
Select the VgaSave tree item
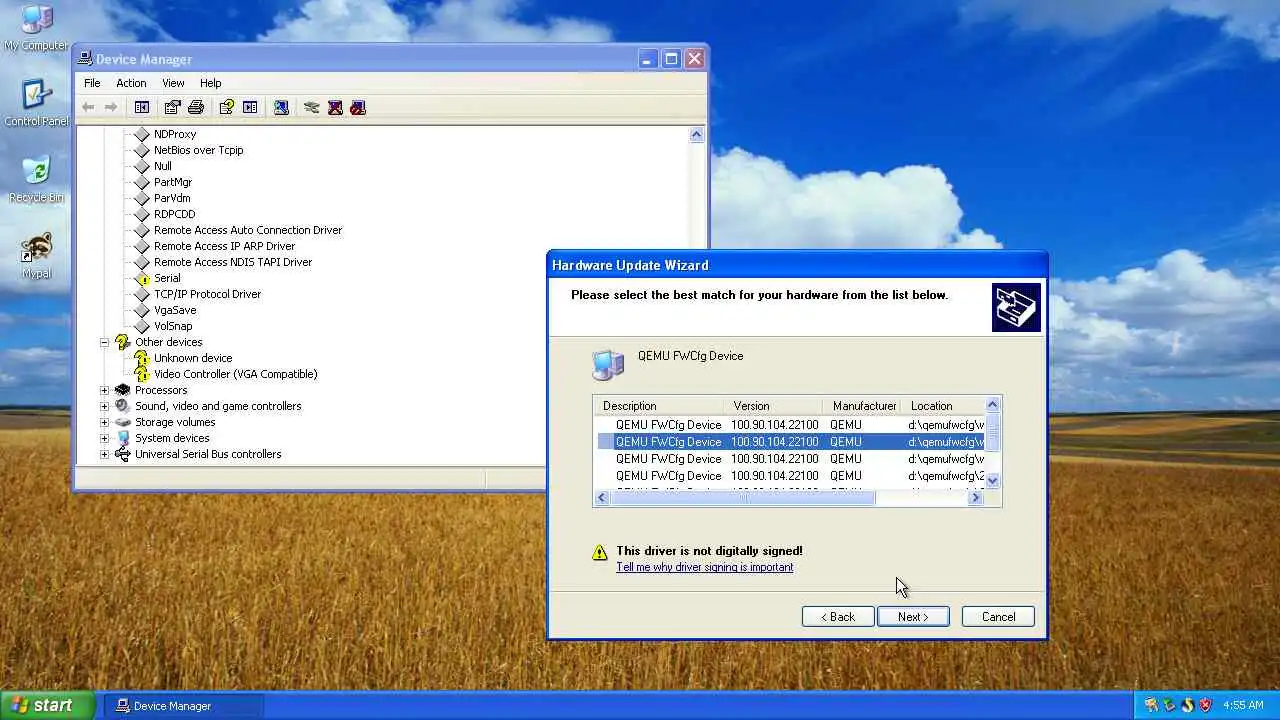175,310
